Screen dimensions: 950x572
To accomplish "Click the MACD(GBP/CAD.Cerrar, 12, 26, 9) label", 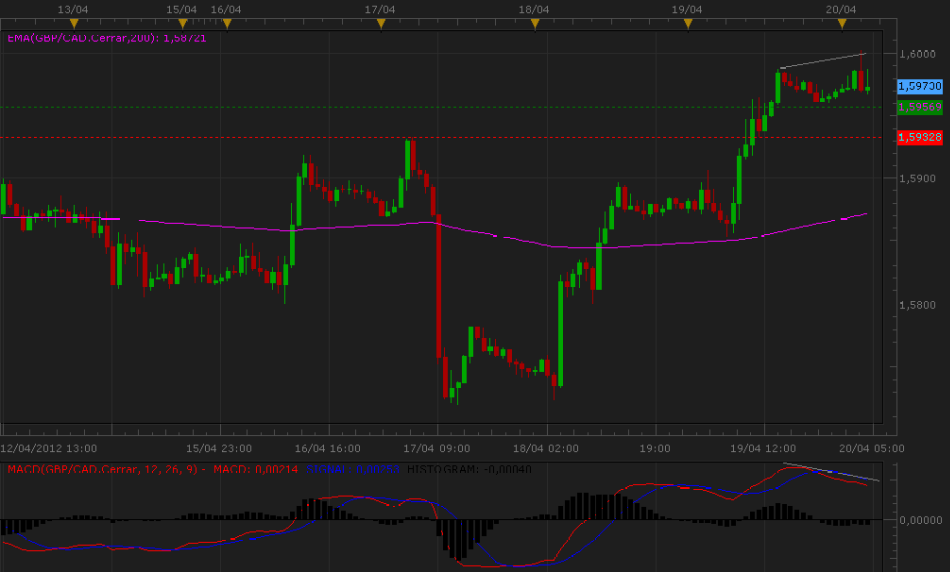I will coord(105,469).
